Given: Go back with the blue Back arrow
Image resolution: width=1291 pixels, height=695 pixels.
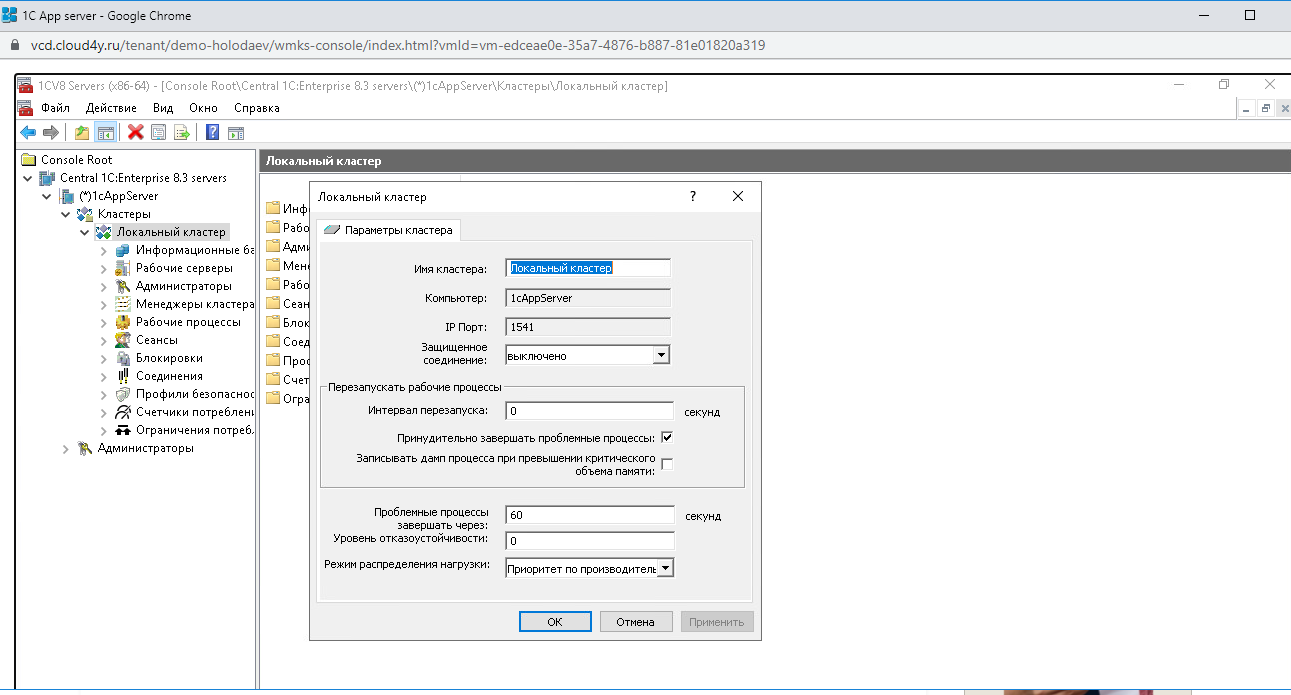Looking at the screenshot, I should point(28,132).
